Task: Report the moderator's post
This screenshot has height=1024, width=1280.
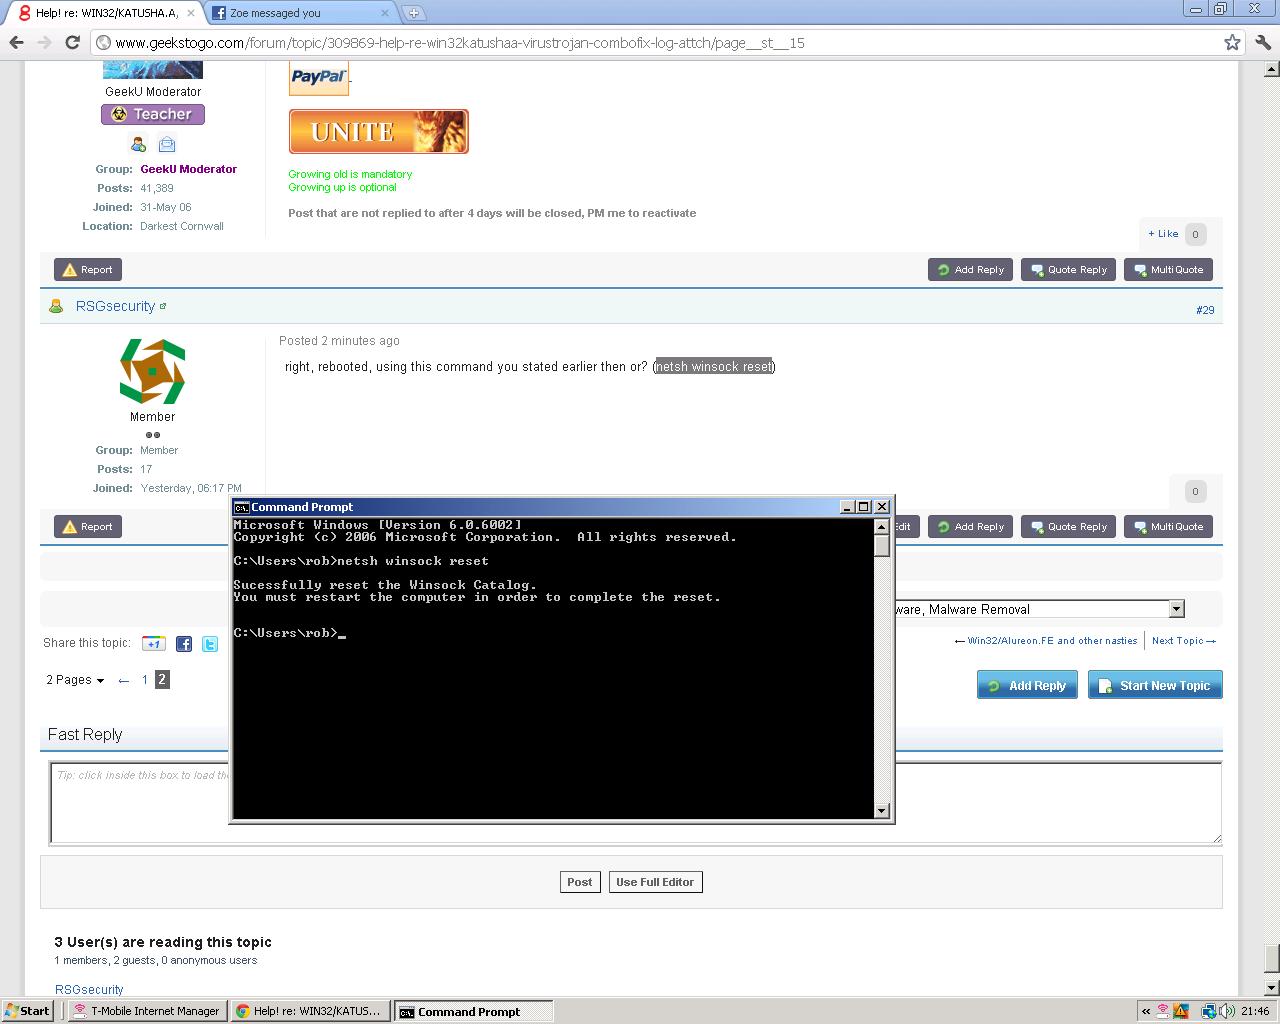Action: [x=88, y=270]
